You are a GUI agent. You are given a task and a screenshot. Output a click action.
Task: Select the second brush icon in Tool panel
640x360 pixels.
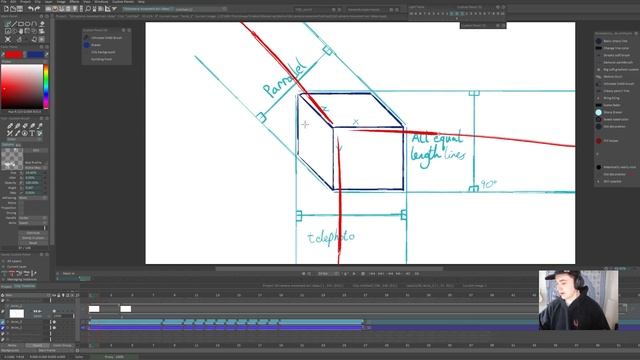(x=17, y=126)
